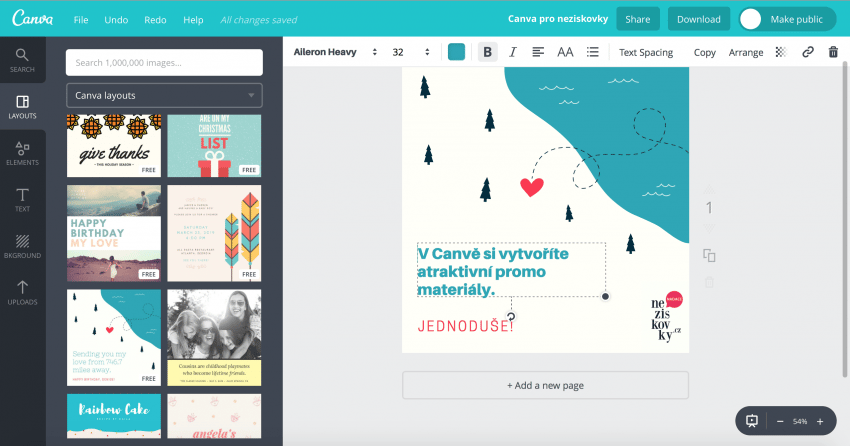The height and width of the screenshot is (446, 850).
Task: Open the Aileron Heavy font dropdown
Action: 335,52
